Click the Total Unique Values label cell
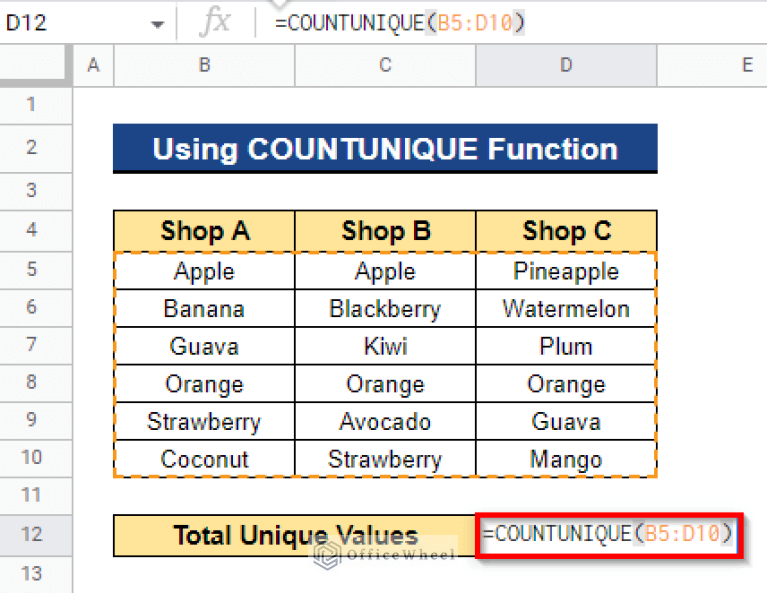This screenshot has height=593, width=767. (295, 535)
